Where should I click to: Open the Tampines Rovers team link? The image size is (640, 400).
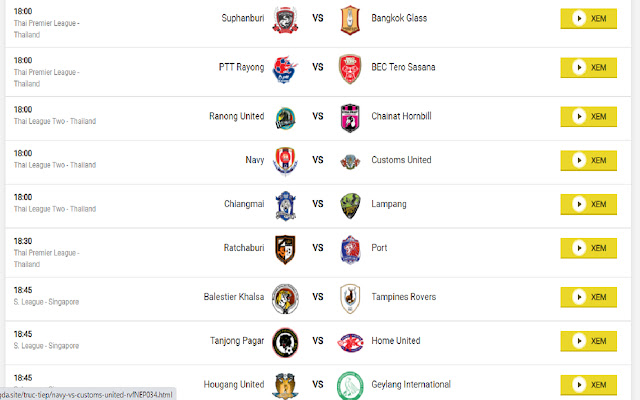pyautogui.click(x=403, y=297)
